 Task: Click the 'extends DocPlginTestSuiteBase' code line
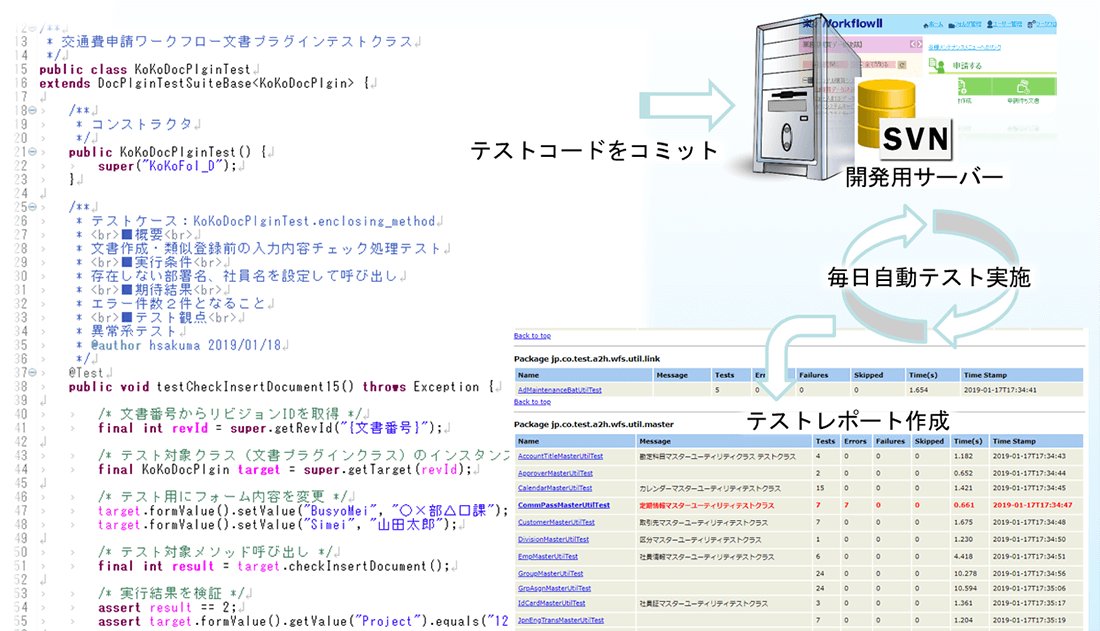[x=203, y=84]
